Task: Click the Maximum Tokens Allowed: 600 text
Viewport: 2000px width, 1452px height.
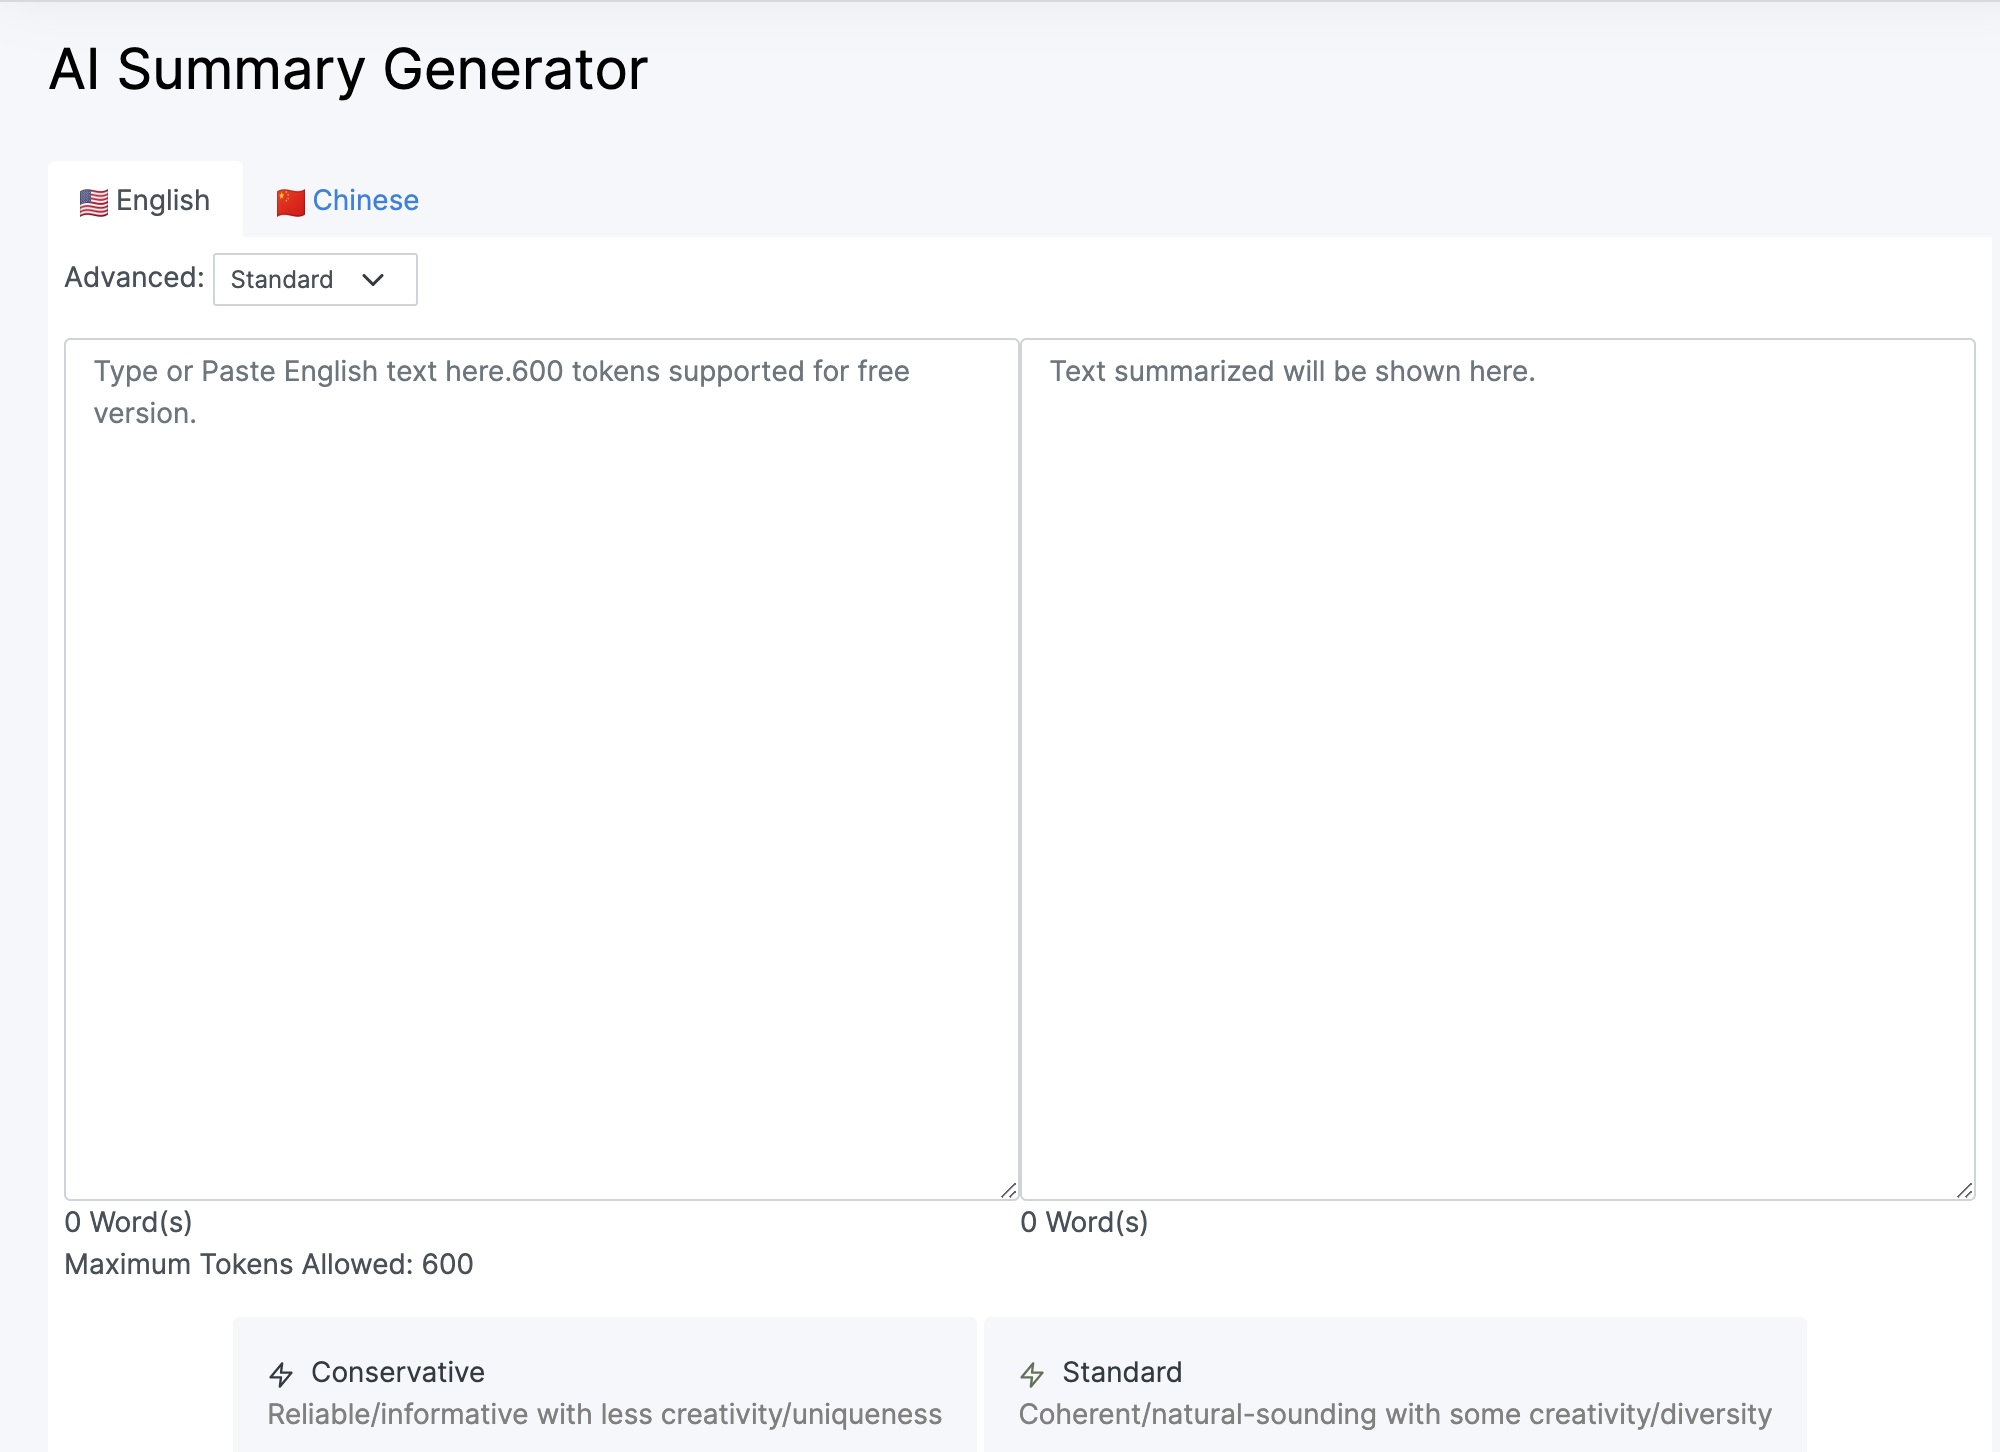Action: (268, 1264)
